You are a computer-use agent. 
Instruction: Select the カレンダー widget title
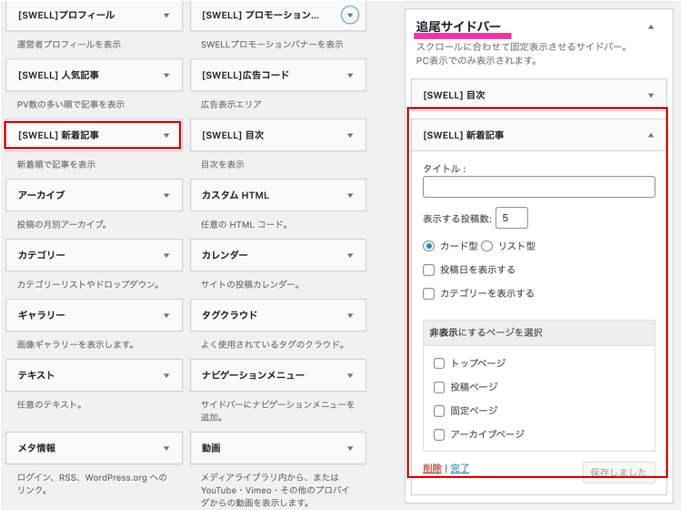(x=225, y=255)
